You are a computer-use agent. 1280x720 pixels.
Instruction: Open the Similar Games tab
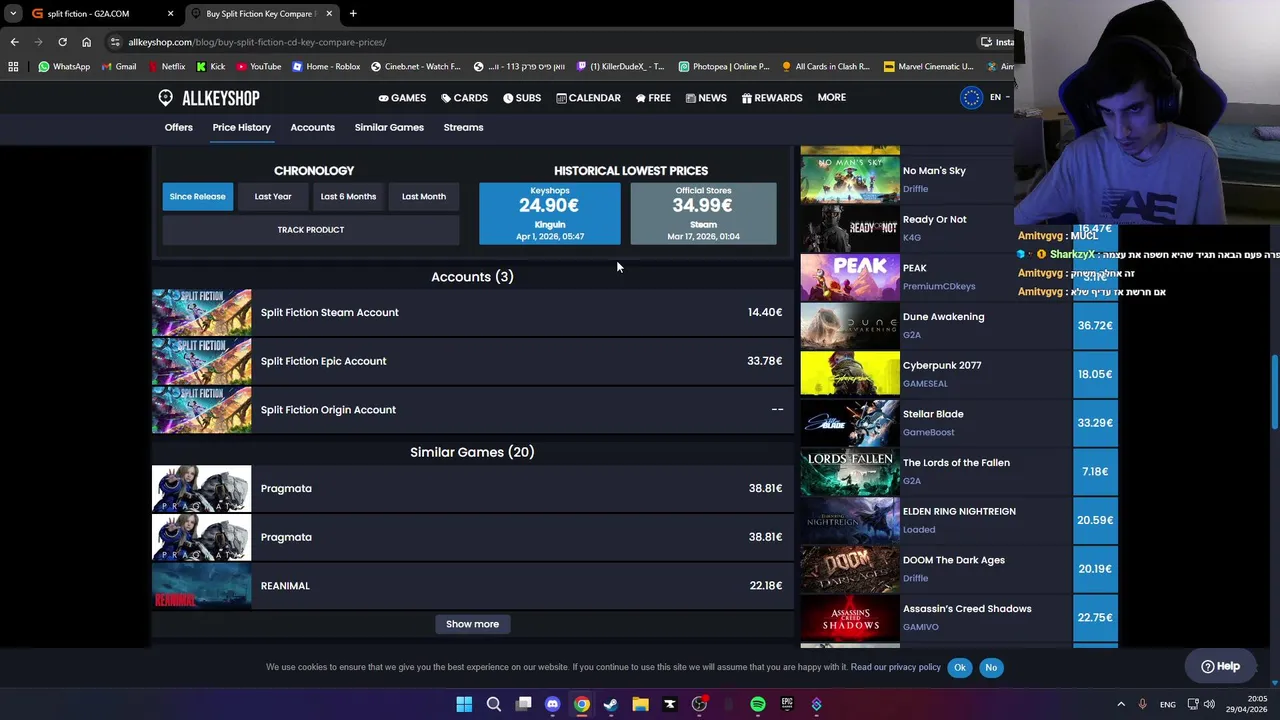(389, 127)
